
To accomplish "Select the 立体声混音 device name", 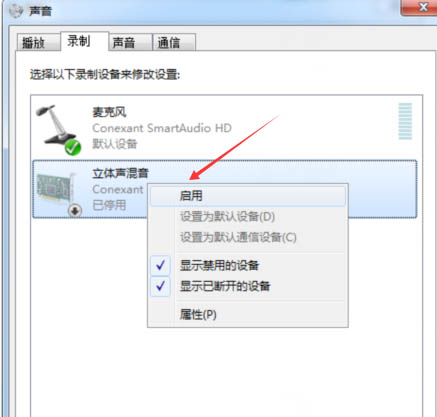I will point(120,173).
